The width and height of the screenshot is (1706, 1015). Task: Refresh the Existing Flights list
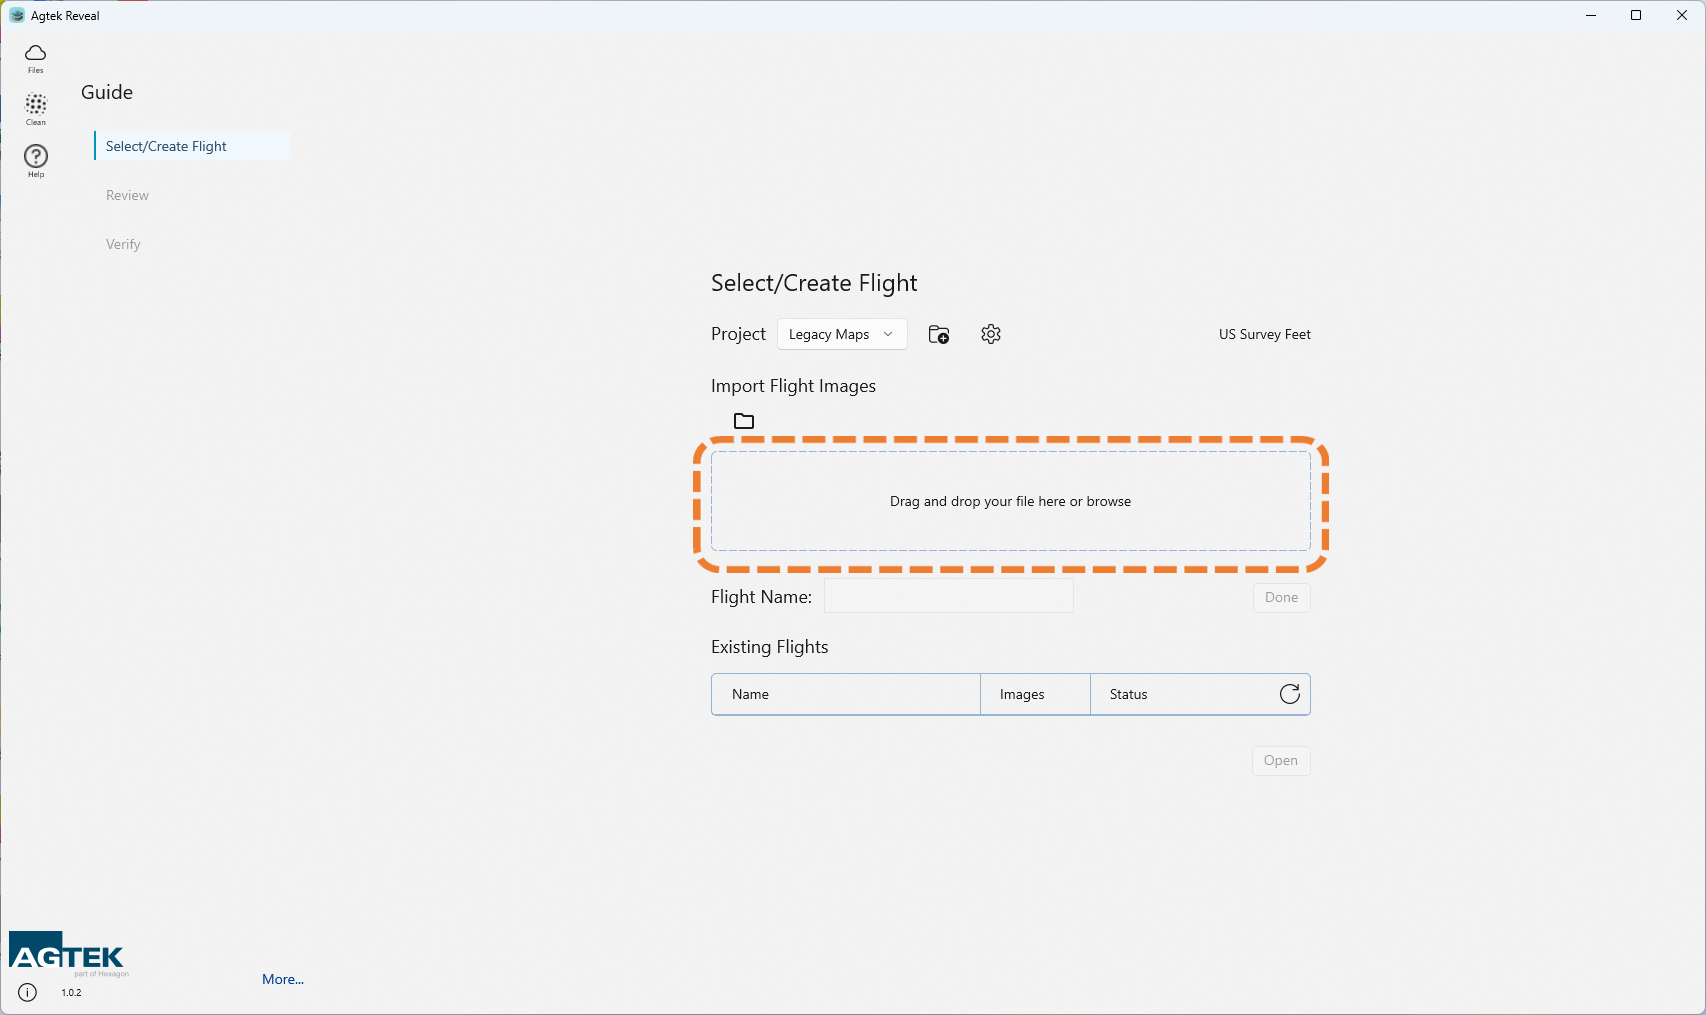[1289, 694]
